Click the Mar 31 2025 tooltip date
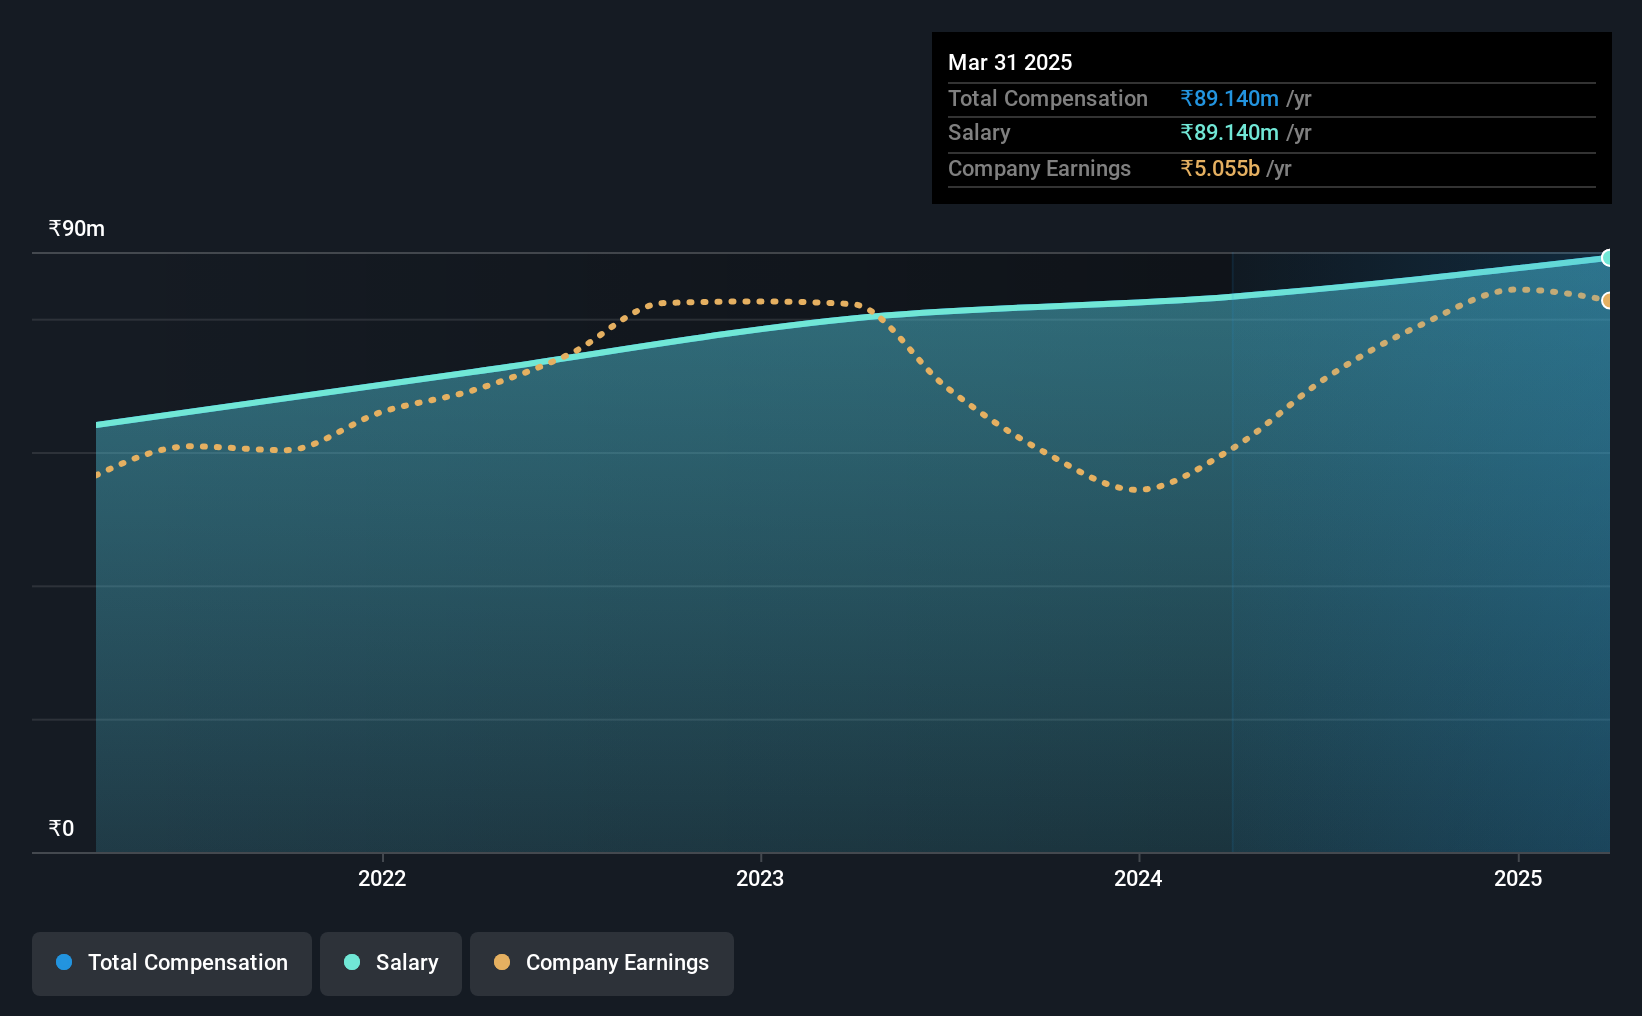 click(1010, 62)
